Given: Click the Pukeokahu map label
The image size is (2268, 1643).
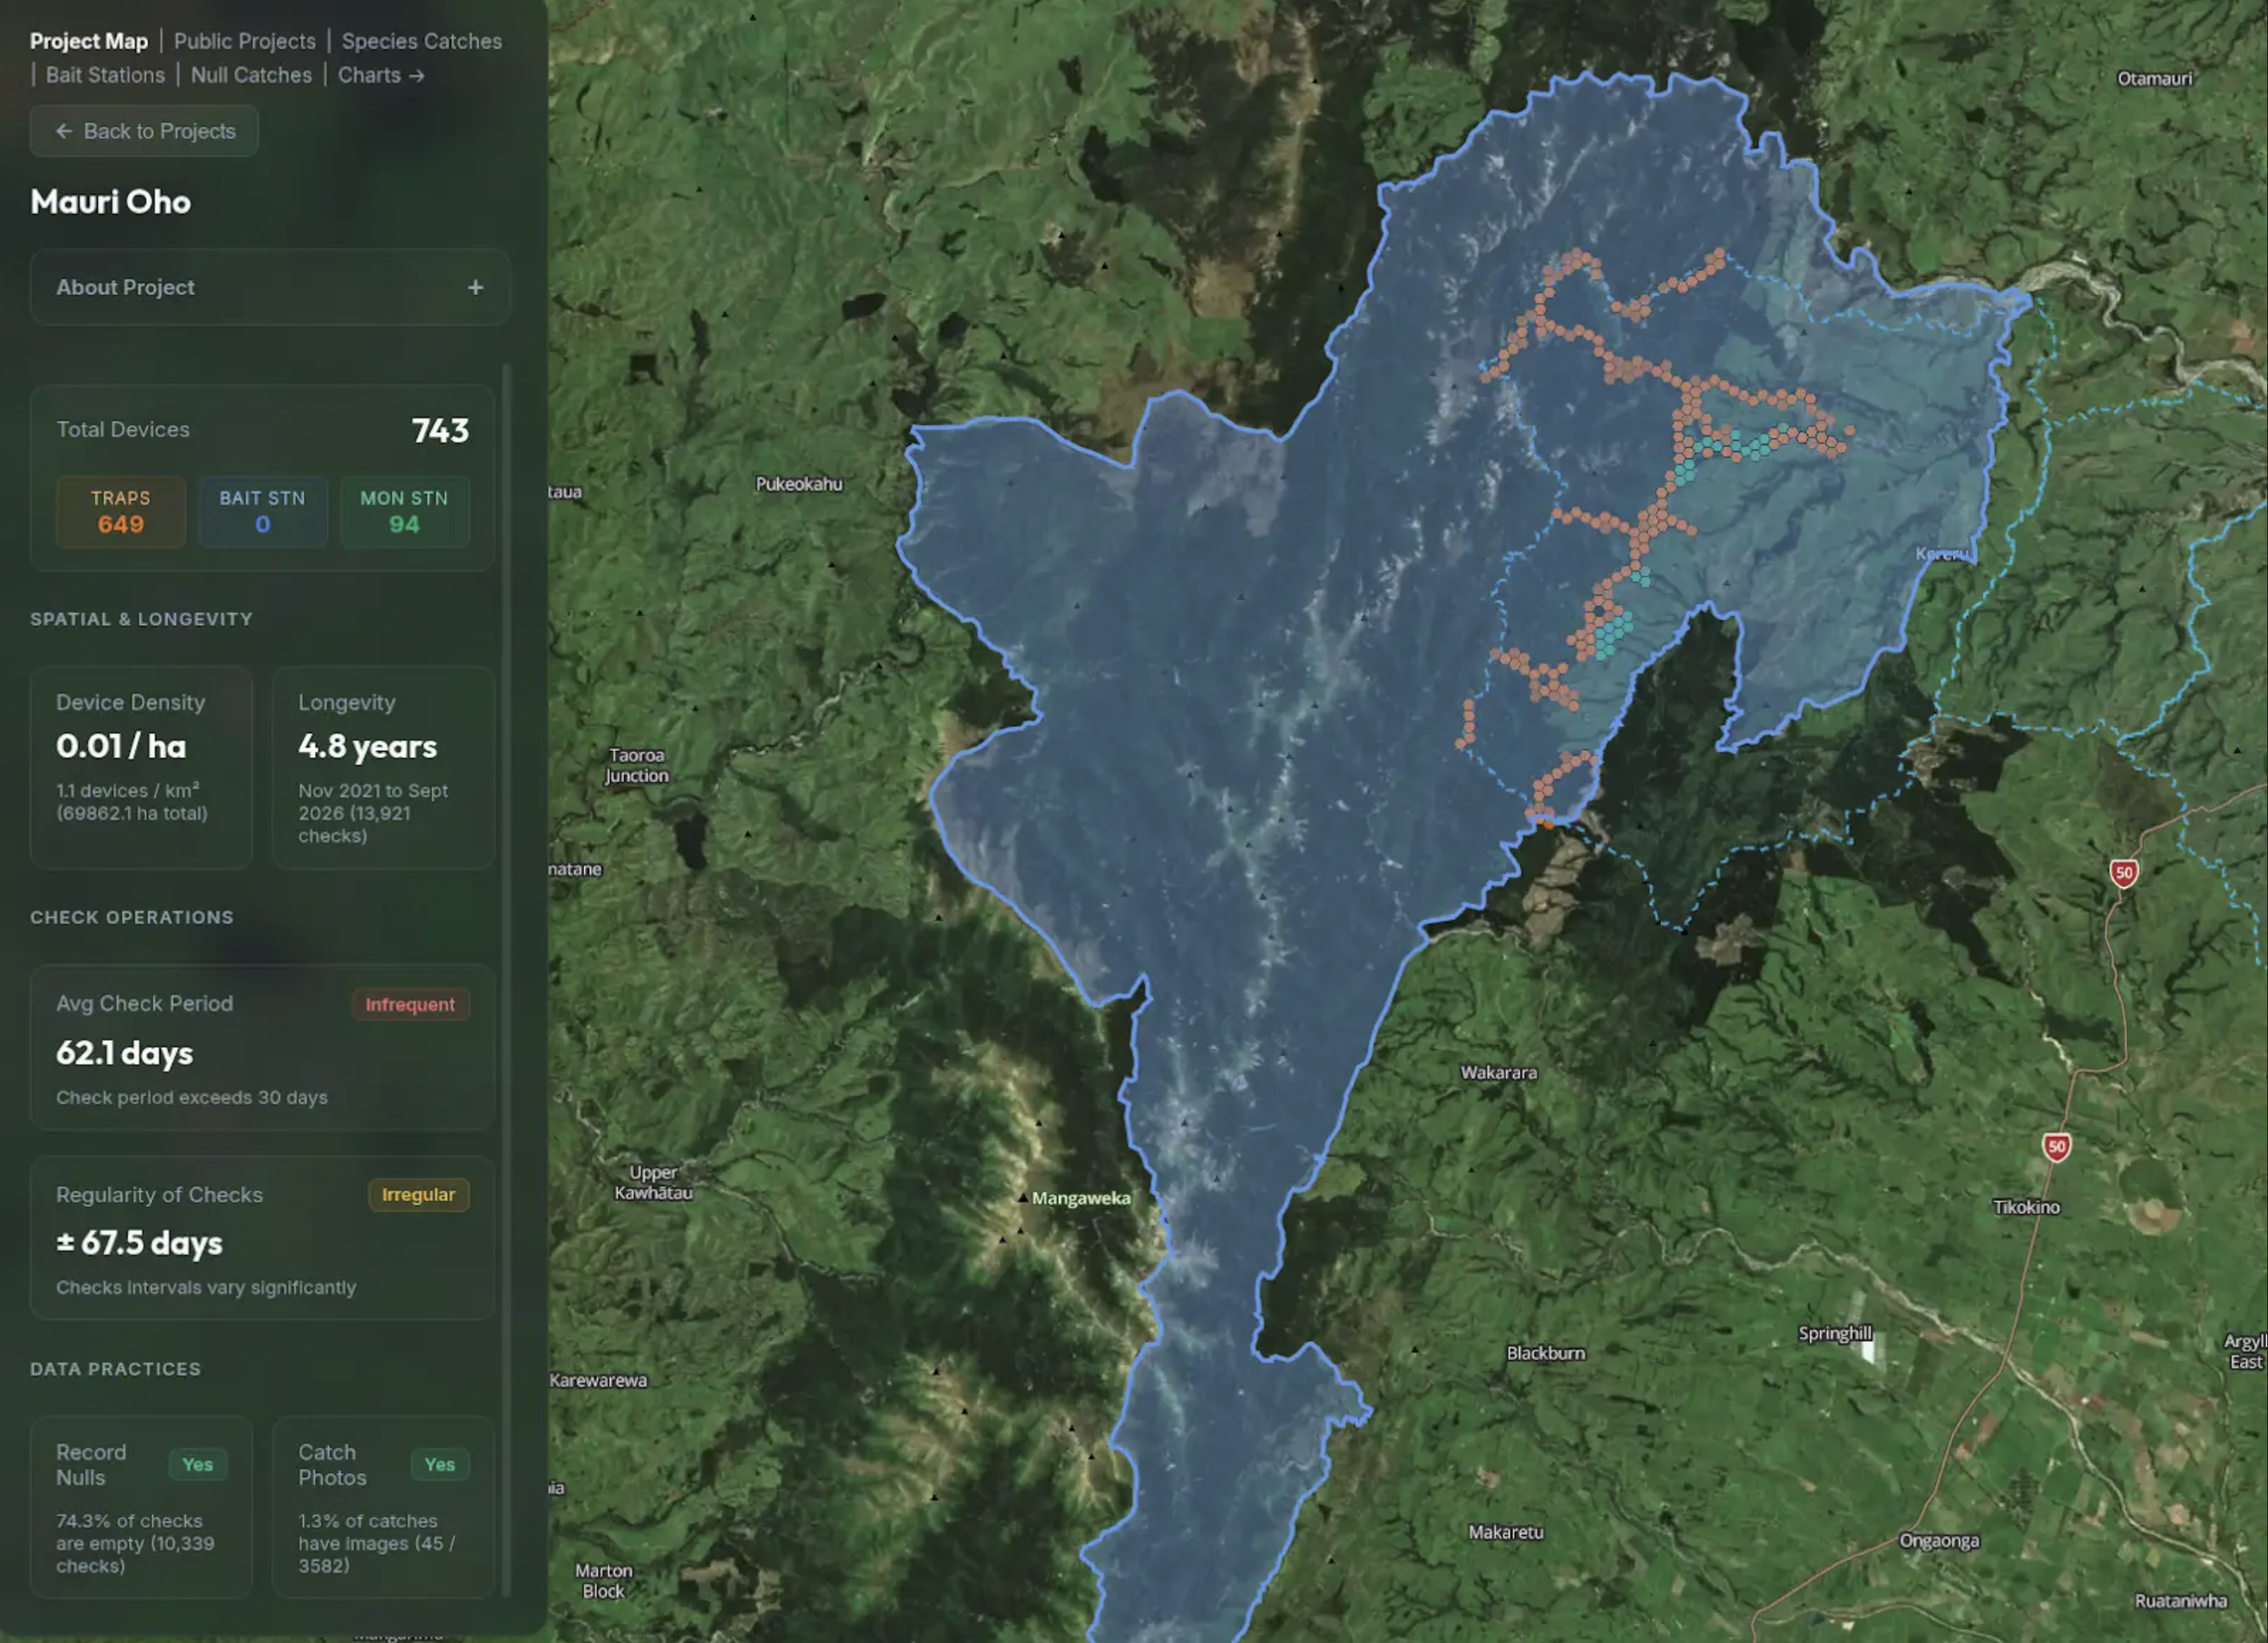Looking at the screenshot, I should click(799, 484).
